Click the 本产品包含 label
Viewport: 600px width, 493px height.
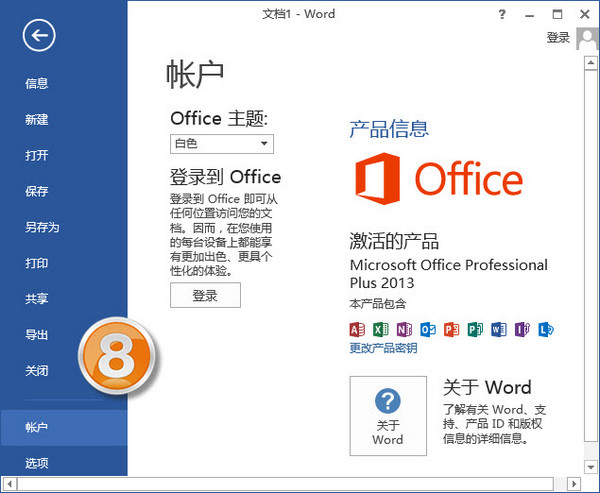(378, 304)
